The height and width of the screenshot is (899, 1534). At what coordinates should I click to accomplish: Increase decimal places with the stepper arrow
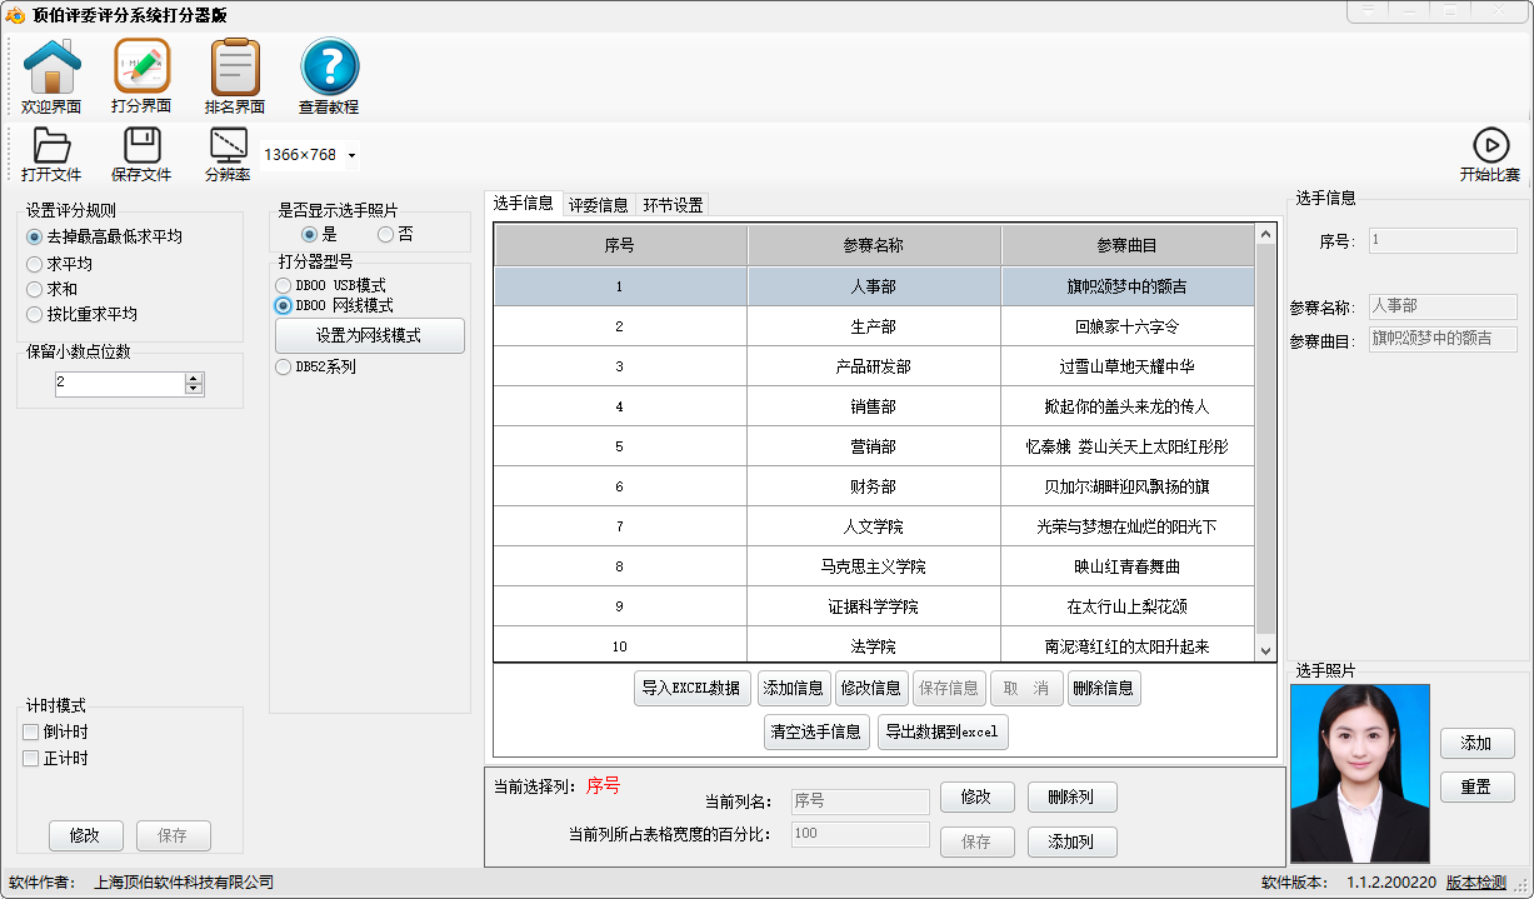pos(193,378)
